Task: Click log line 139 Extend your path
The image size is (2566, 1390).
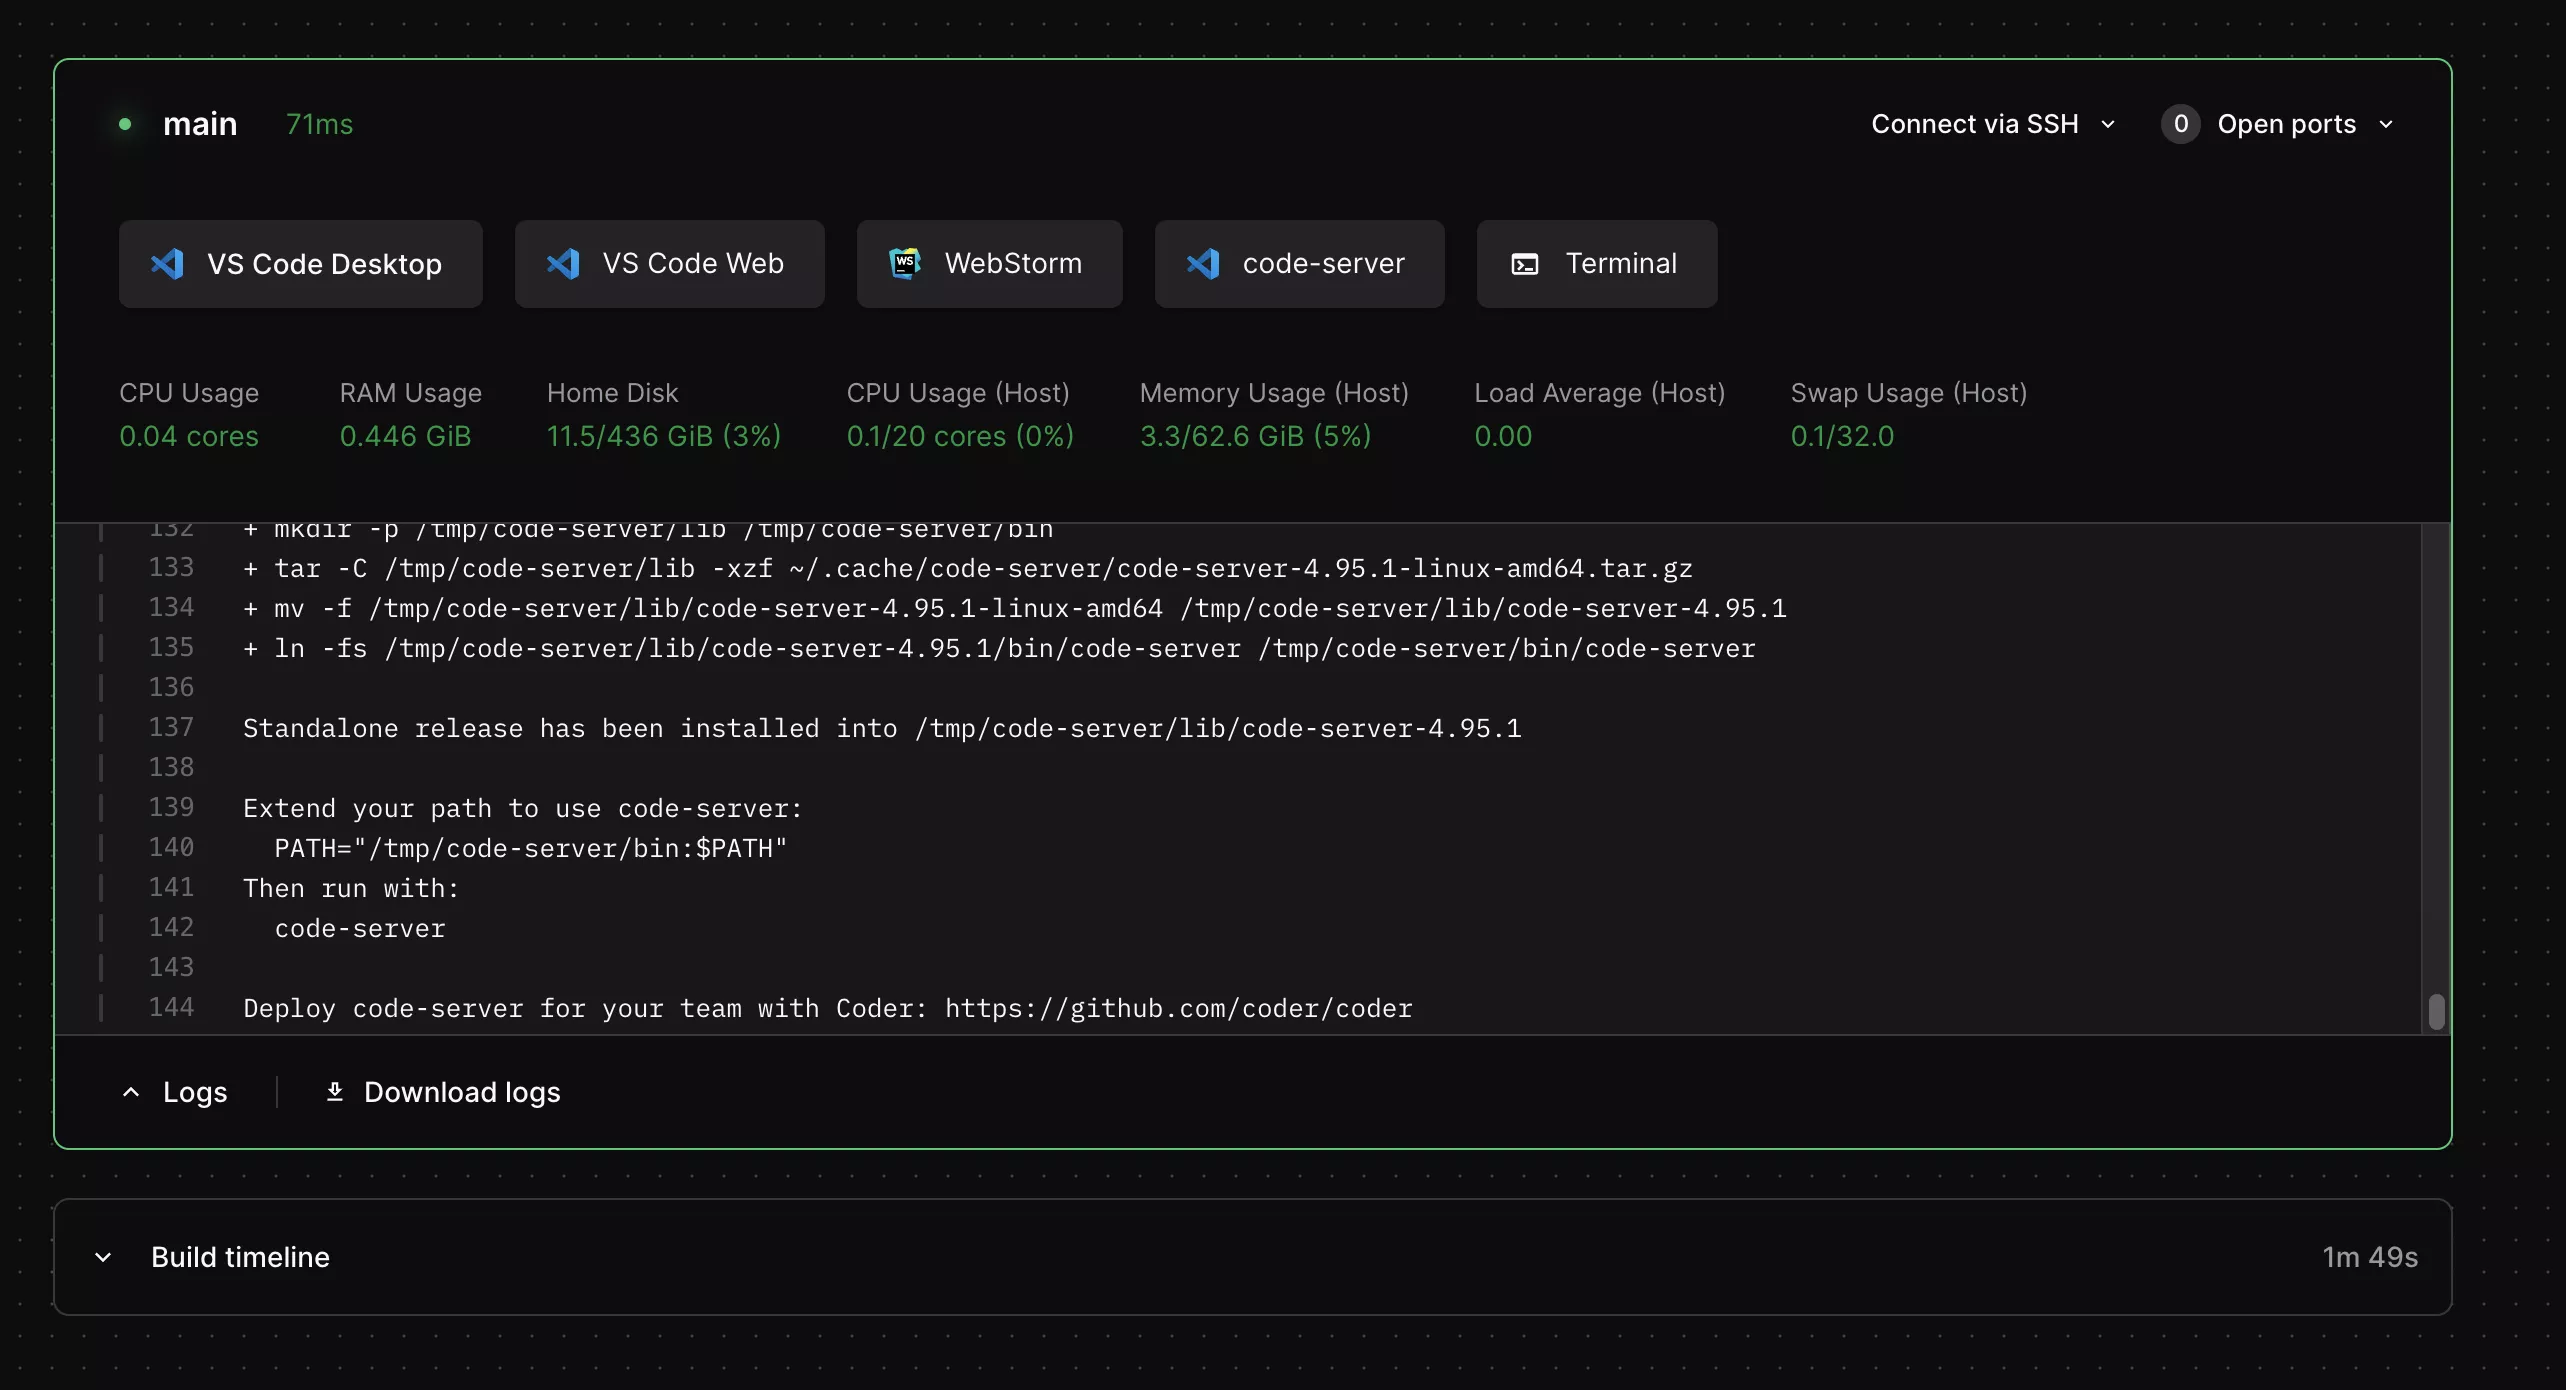Action: pyautogui.click(x=523, y=808)
